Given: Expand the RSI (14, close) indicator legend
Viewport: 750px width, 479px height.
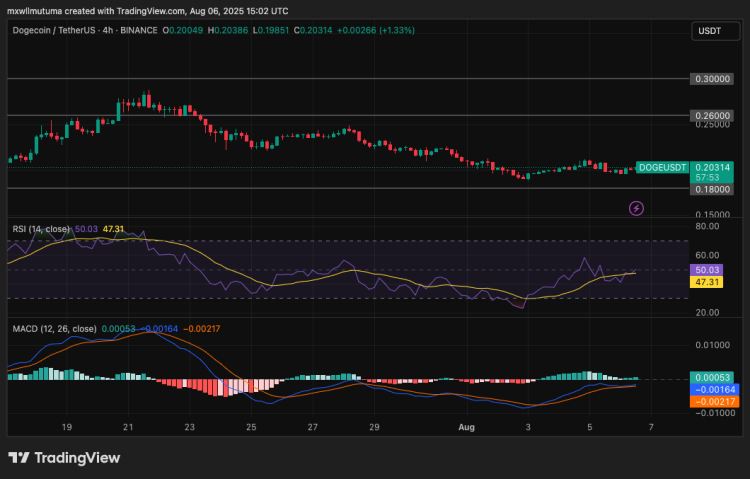Looking at the screenshot, I should pos(40,229).
